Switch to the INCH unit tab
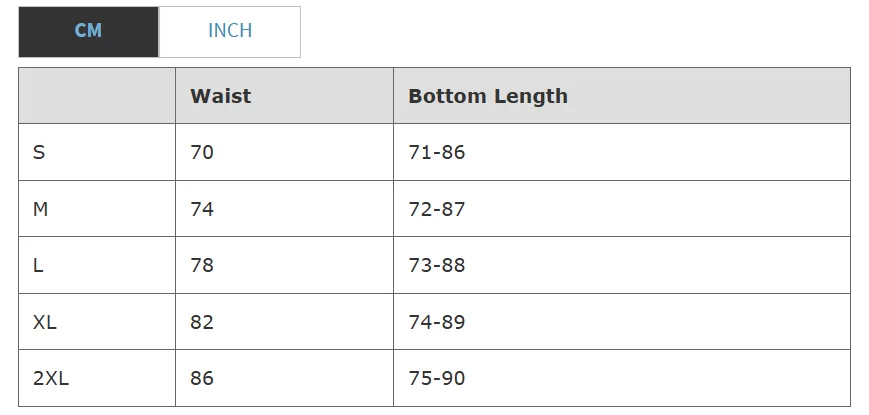 (229, 32)
